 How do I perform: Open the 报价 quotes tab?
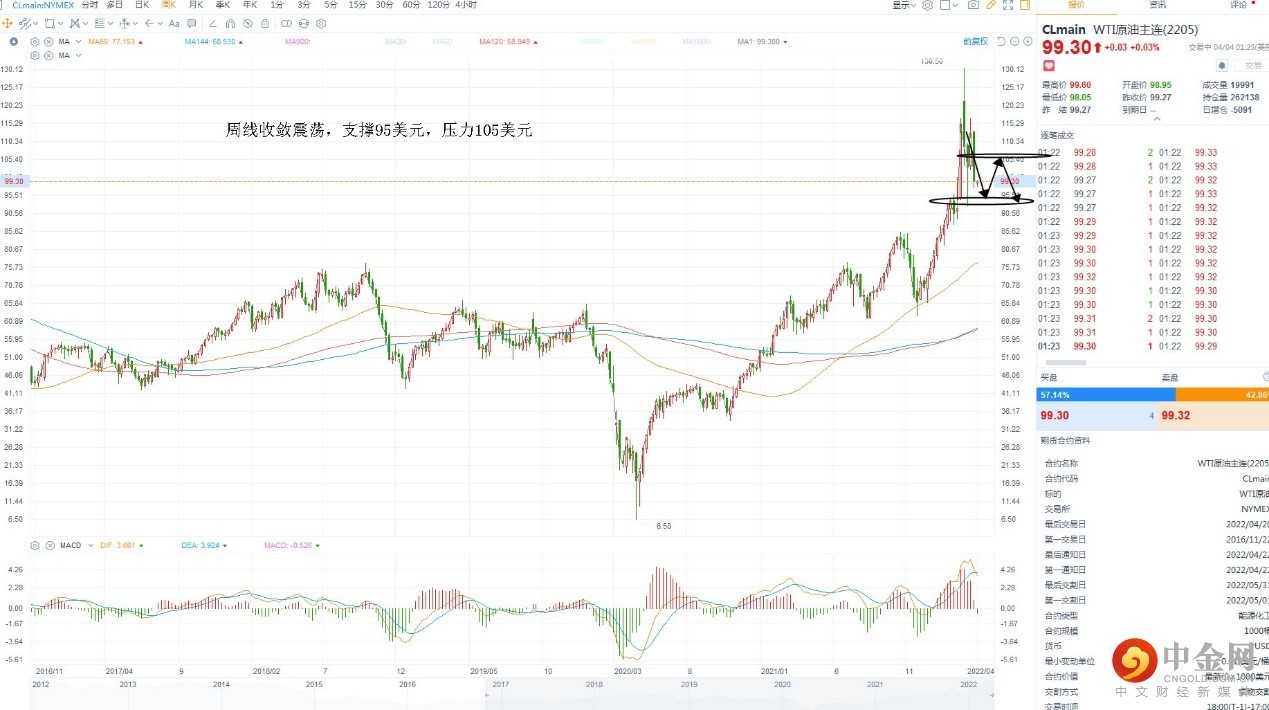(1076, 5)
